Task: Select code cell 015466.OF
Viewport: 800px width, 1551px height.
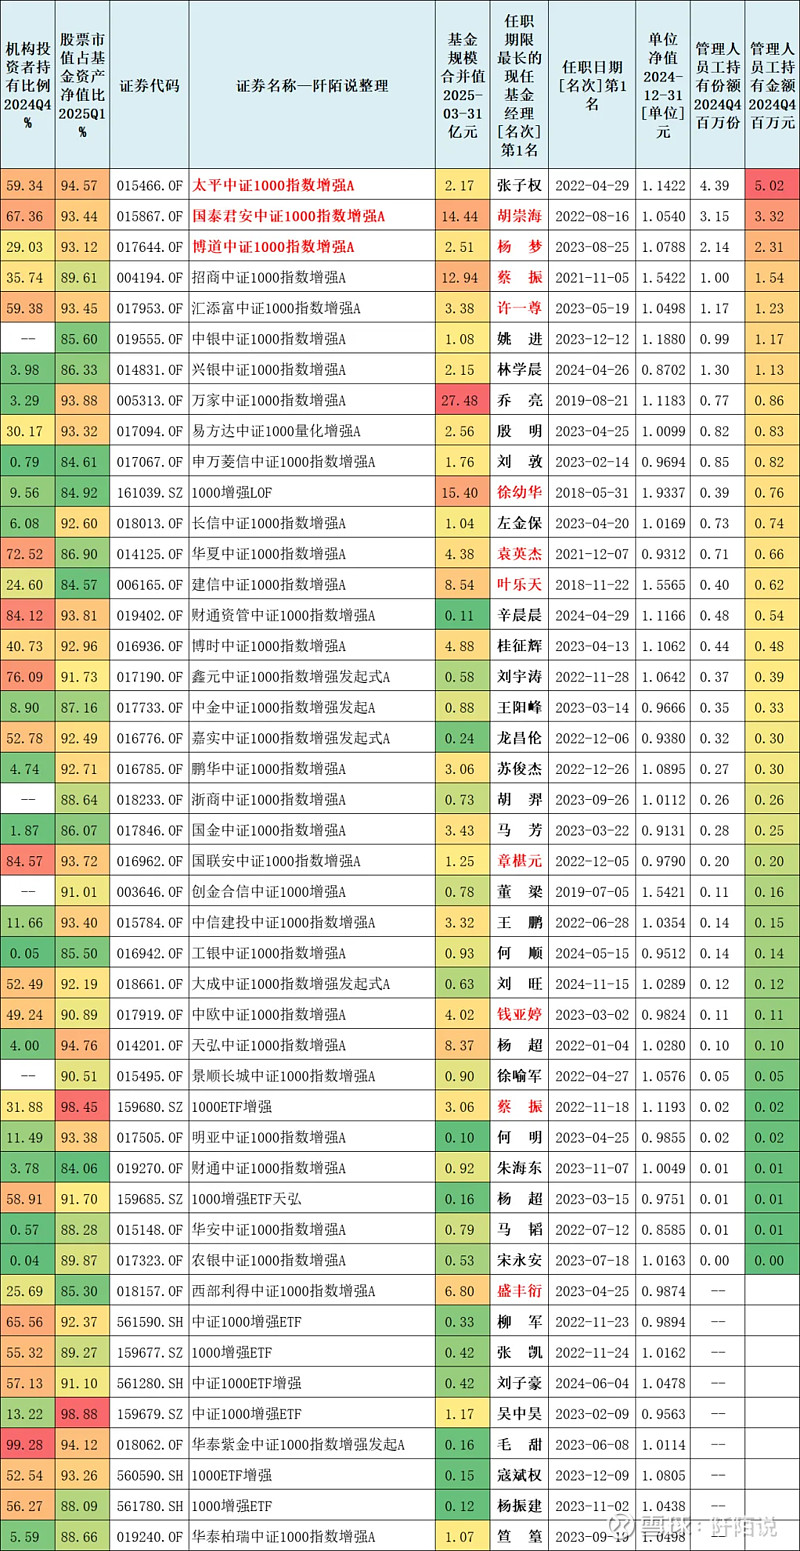Action: coord(149,185)
